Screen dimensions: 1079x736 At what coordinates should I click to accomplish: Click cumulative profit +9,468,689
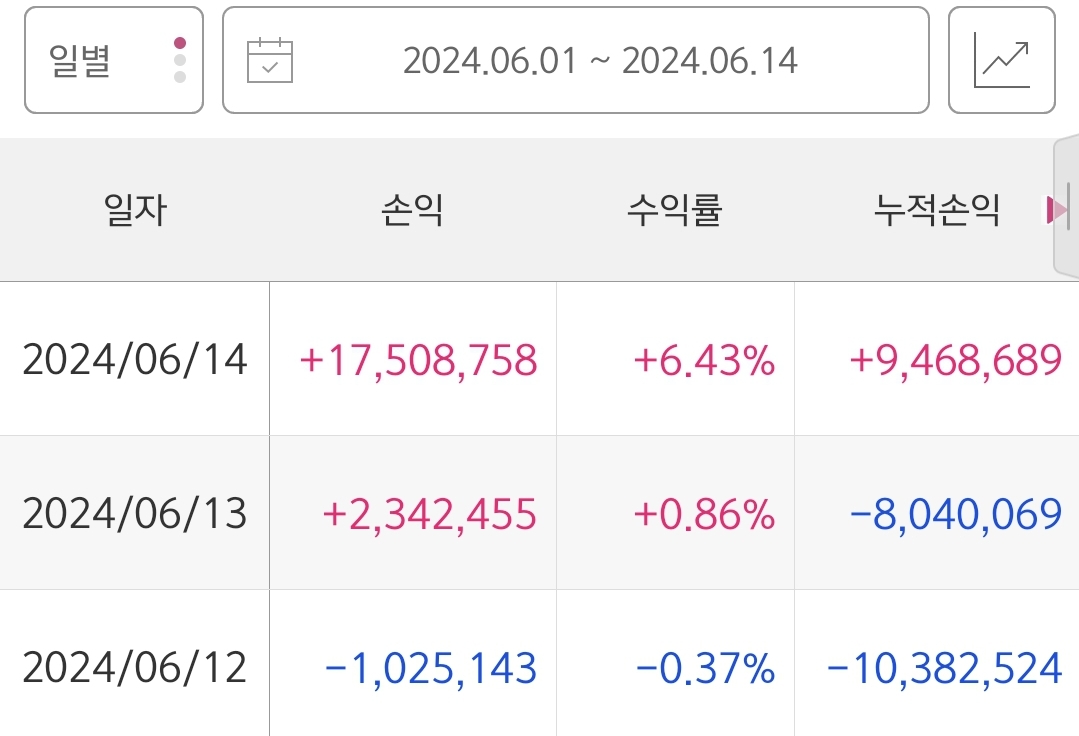(x=955, y=360)
